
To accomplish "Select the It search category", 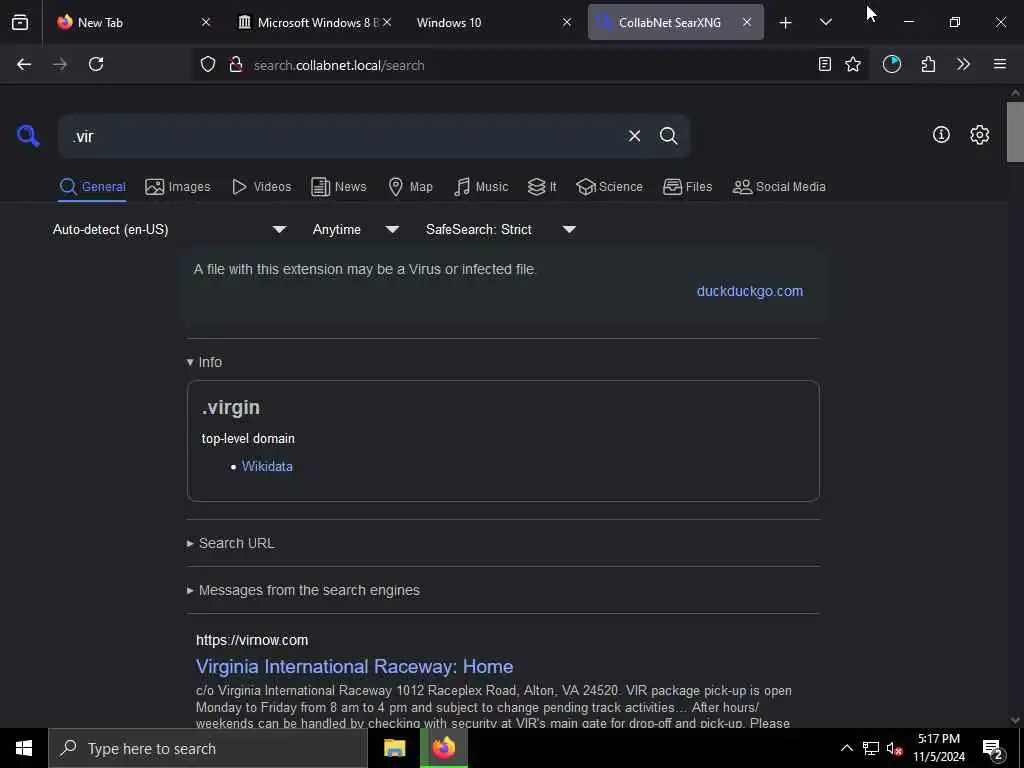I will pos(542,187).
